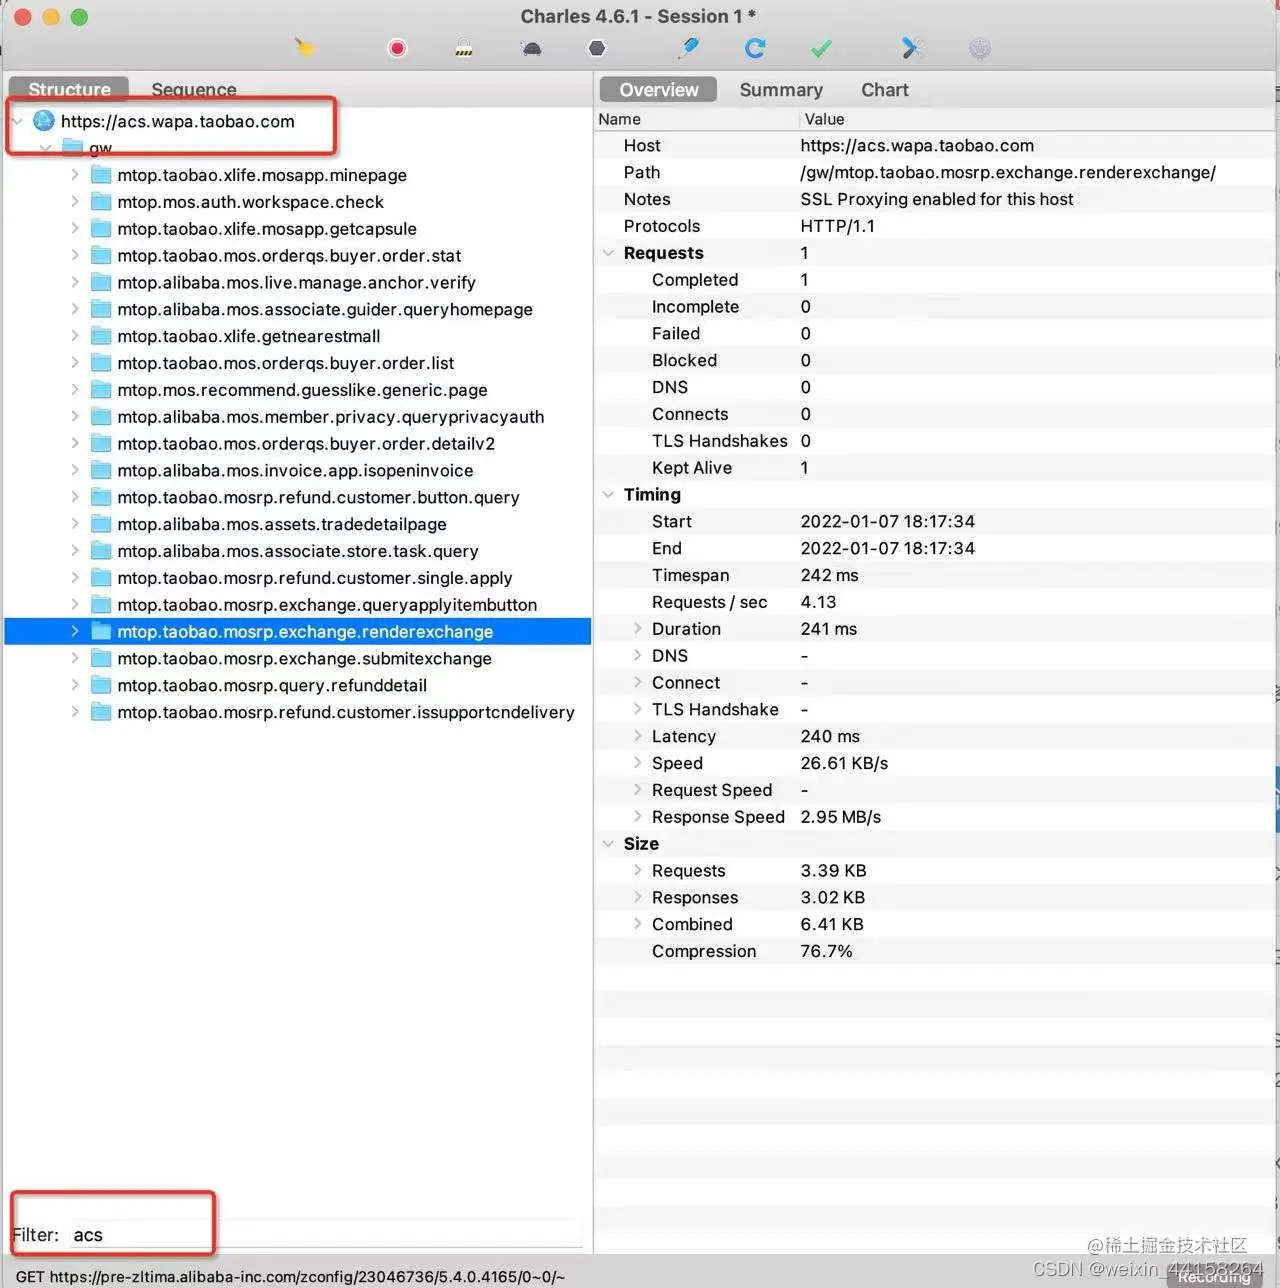The height and width of the screenshot is (1288, 1280).
Task: Expand the Speed row
Action: click(x=638, y=762)
